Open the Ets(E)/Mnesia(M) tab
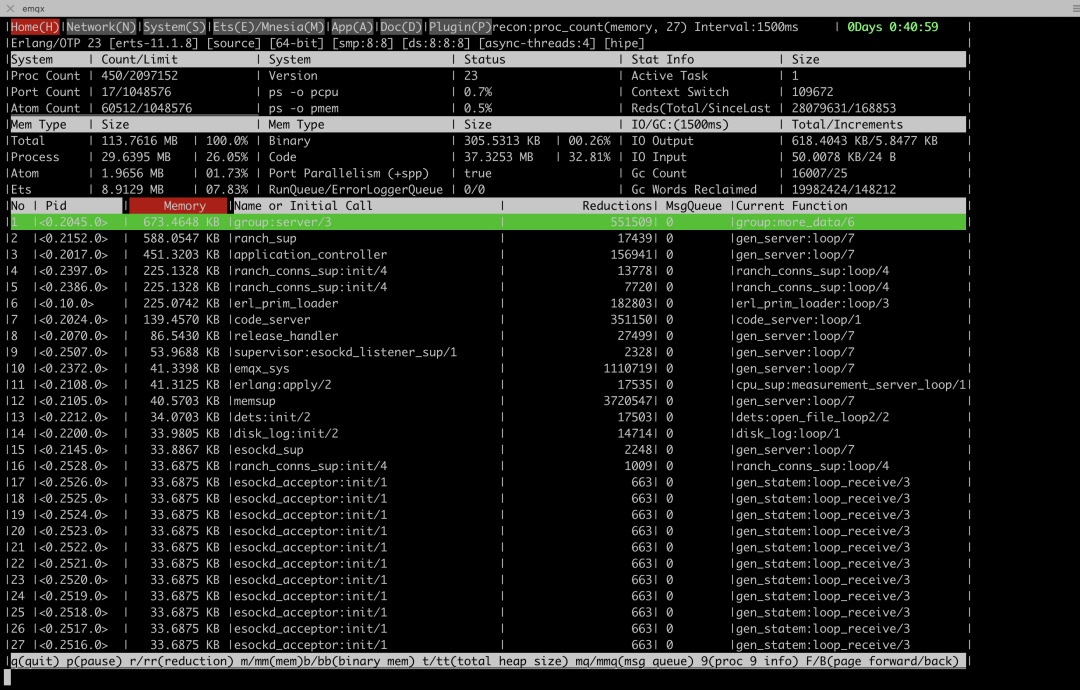This screenshot has width=1080, height=690. tap(269, 27)
